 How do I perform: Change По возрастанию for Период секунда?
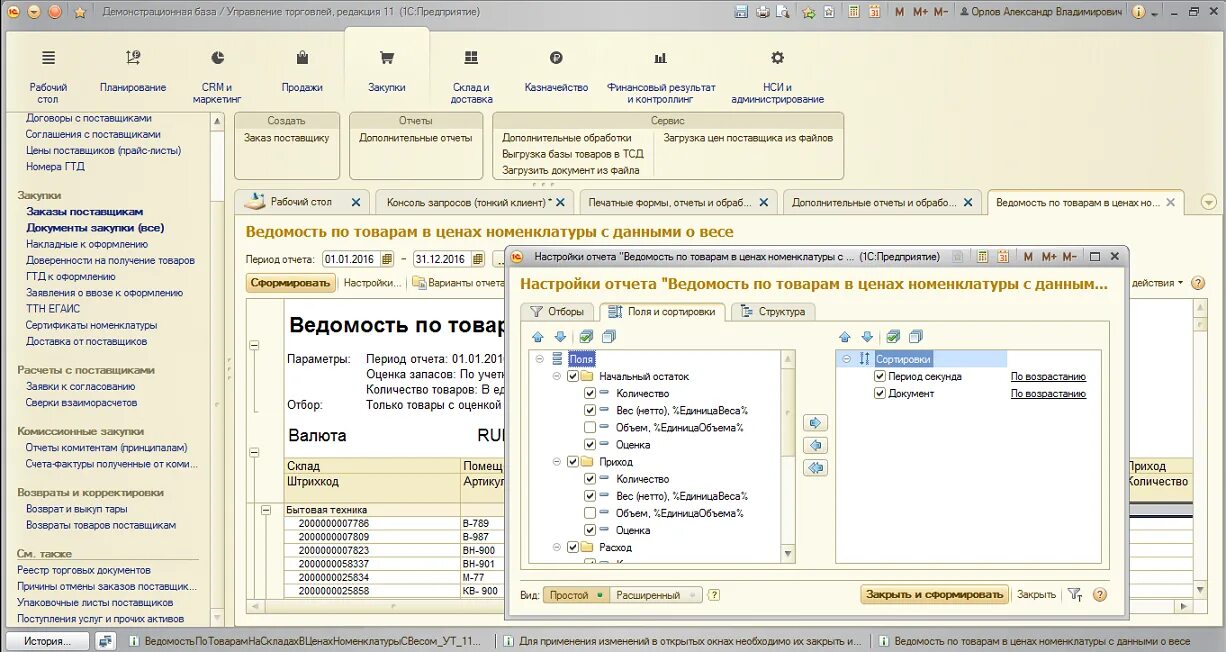(1048, 377)
